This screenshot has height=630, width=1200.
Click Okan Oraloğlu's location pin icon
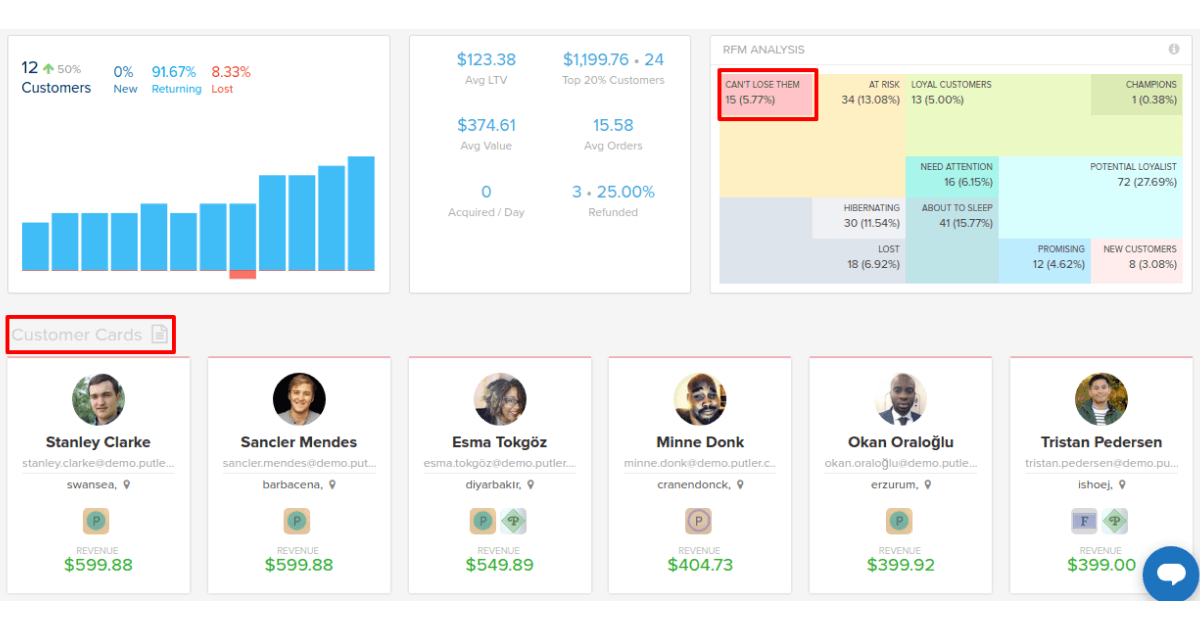tap(927, 485)
